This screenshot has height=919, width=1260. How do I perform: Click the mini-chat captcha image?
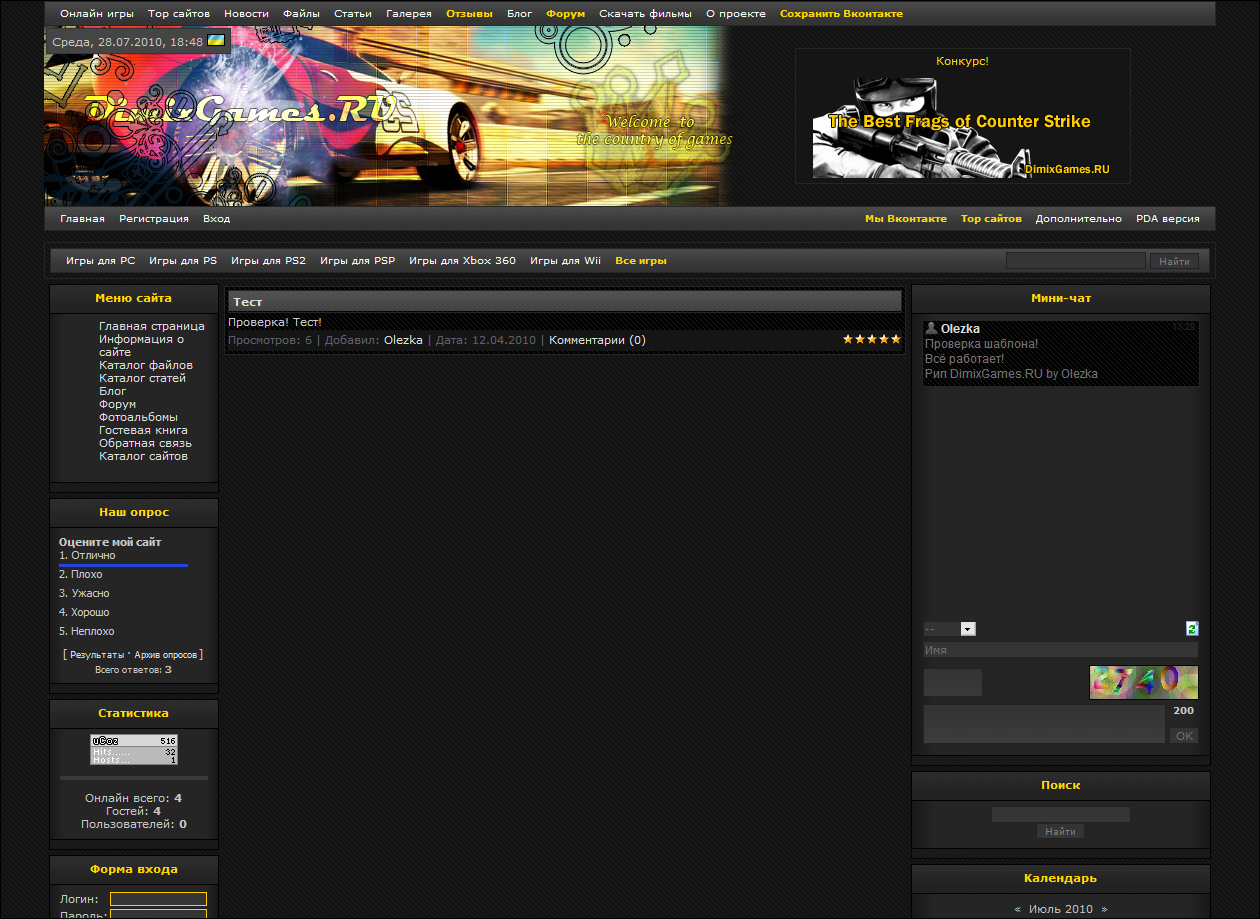(1143, 682)
